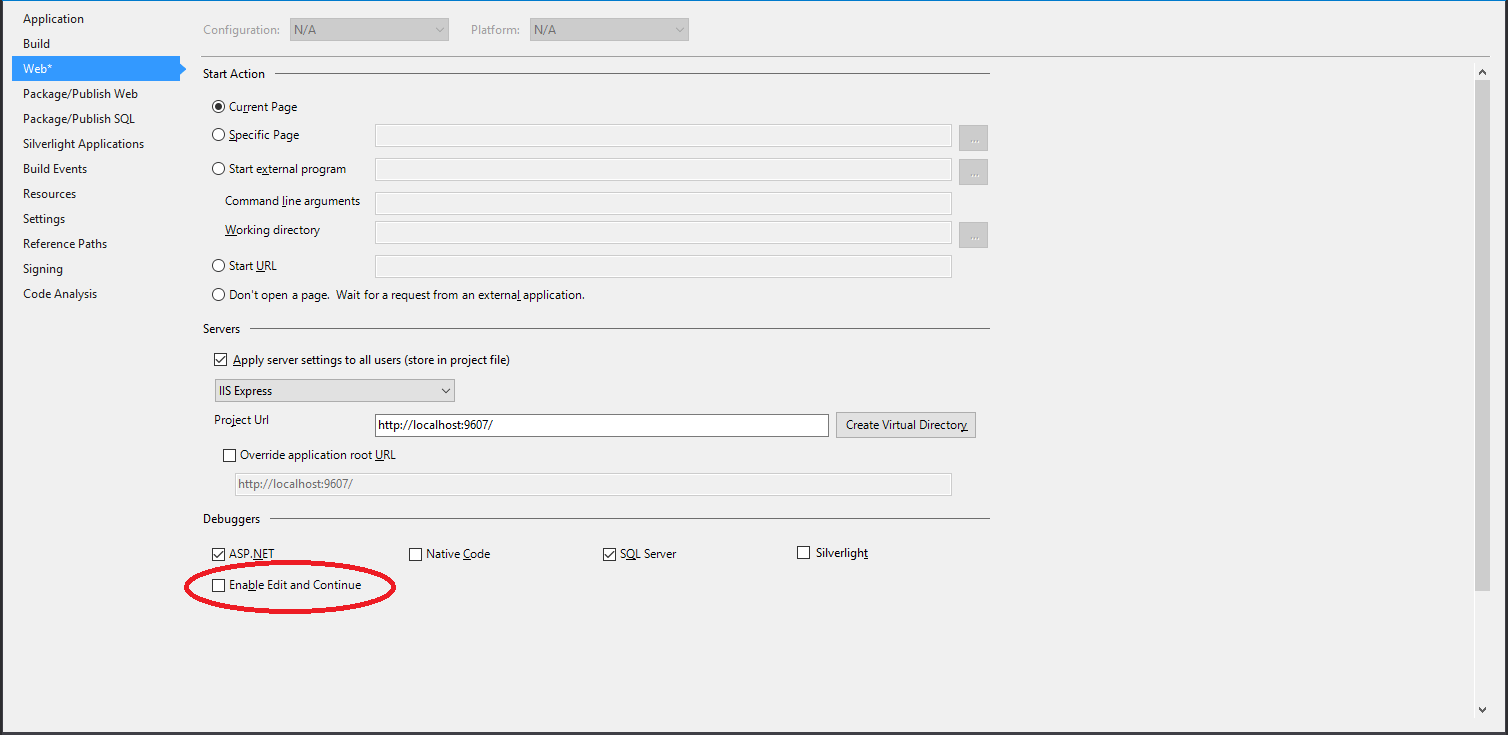
Task: Disable the SQL Server debugger checkbox
Action: 609,554
